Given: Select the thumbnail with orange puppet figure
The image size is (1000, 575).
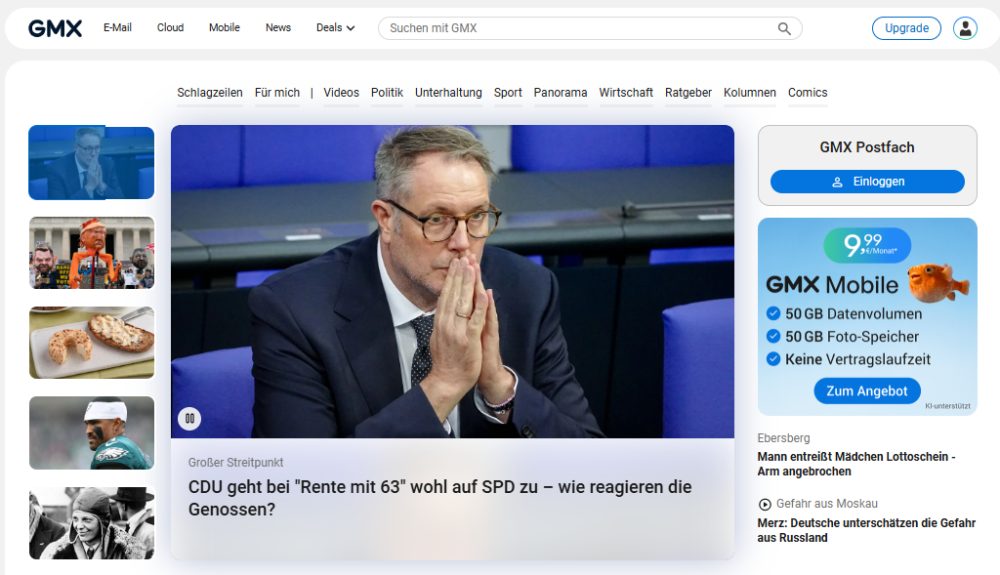Looking at the screenshot, I should 91,252.
